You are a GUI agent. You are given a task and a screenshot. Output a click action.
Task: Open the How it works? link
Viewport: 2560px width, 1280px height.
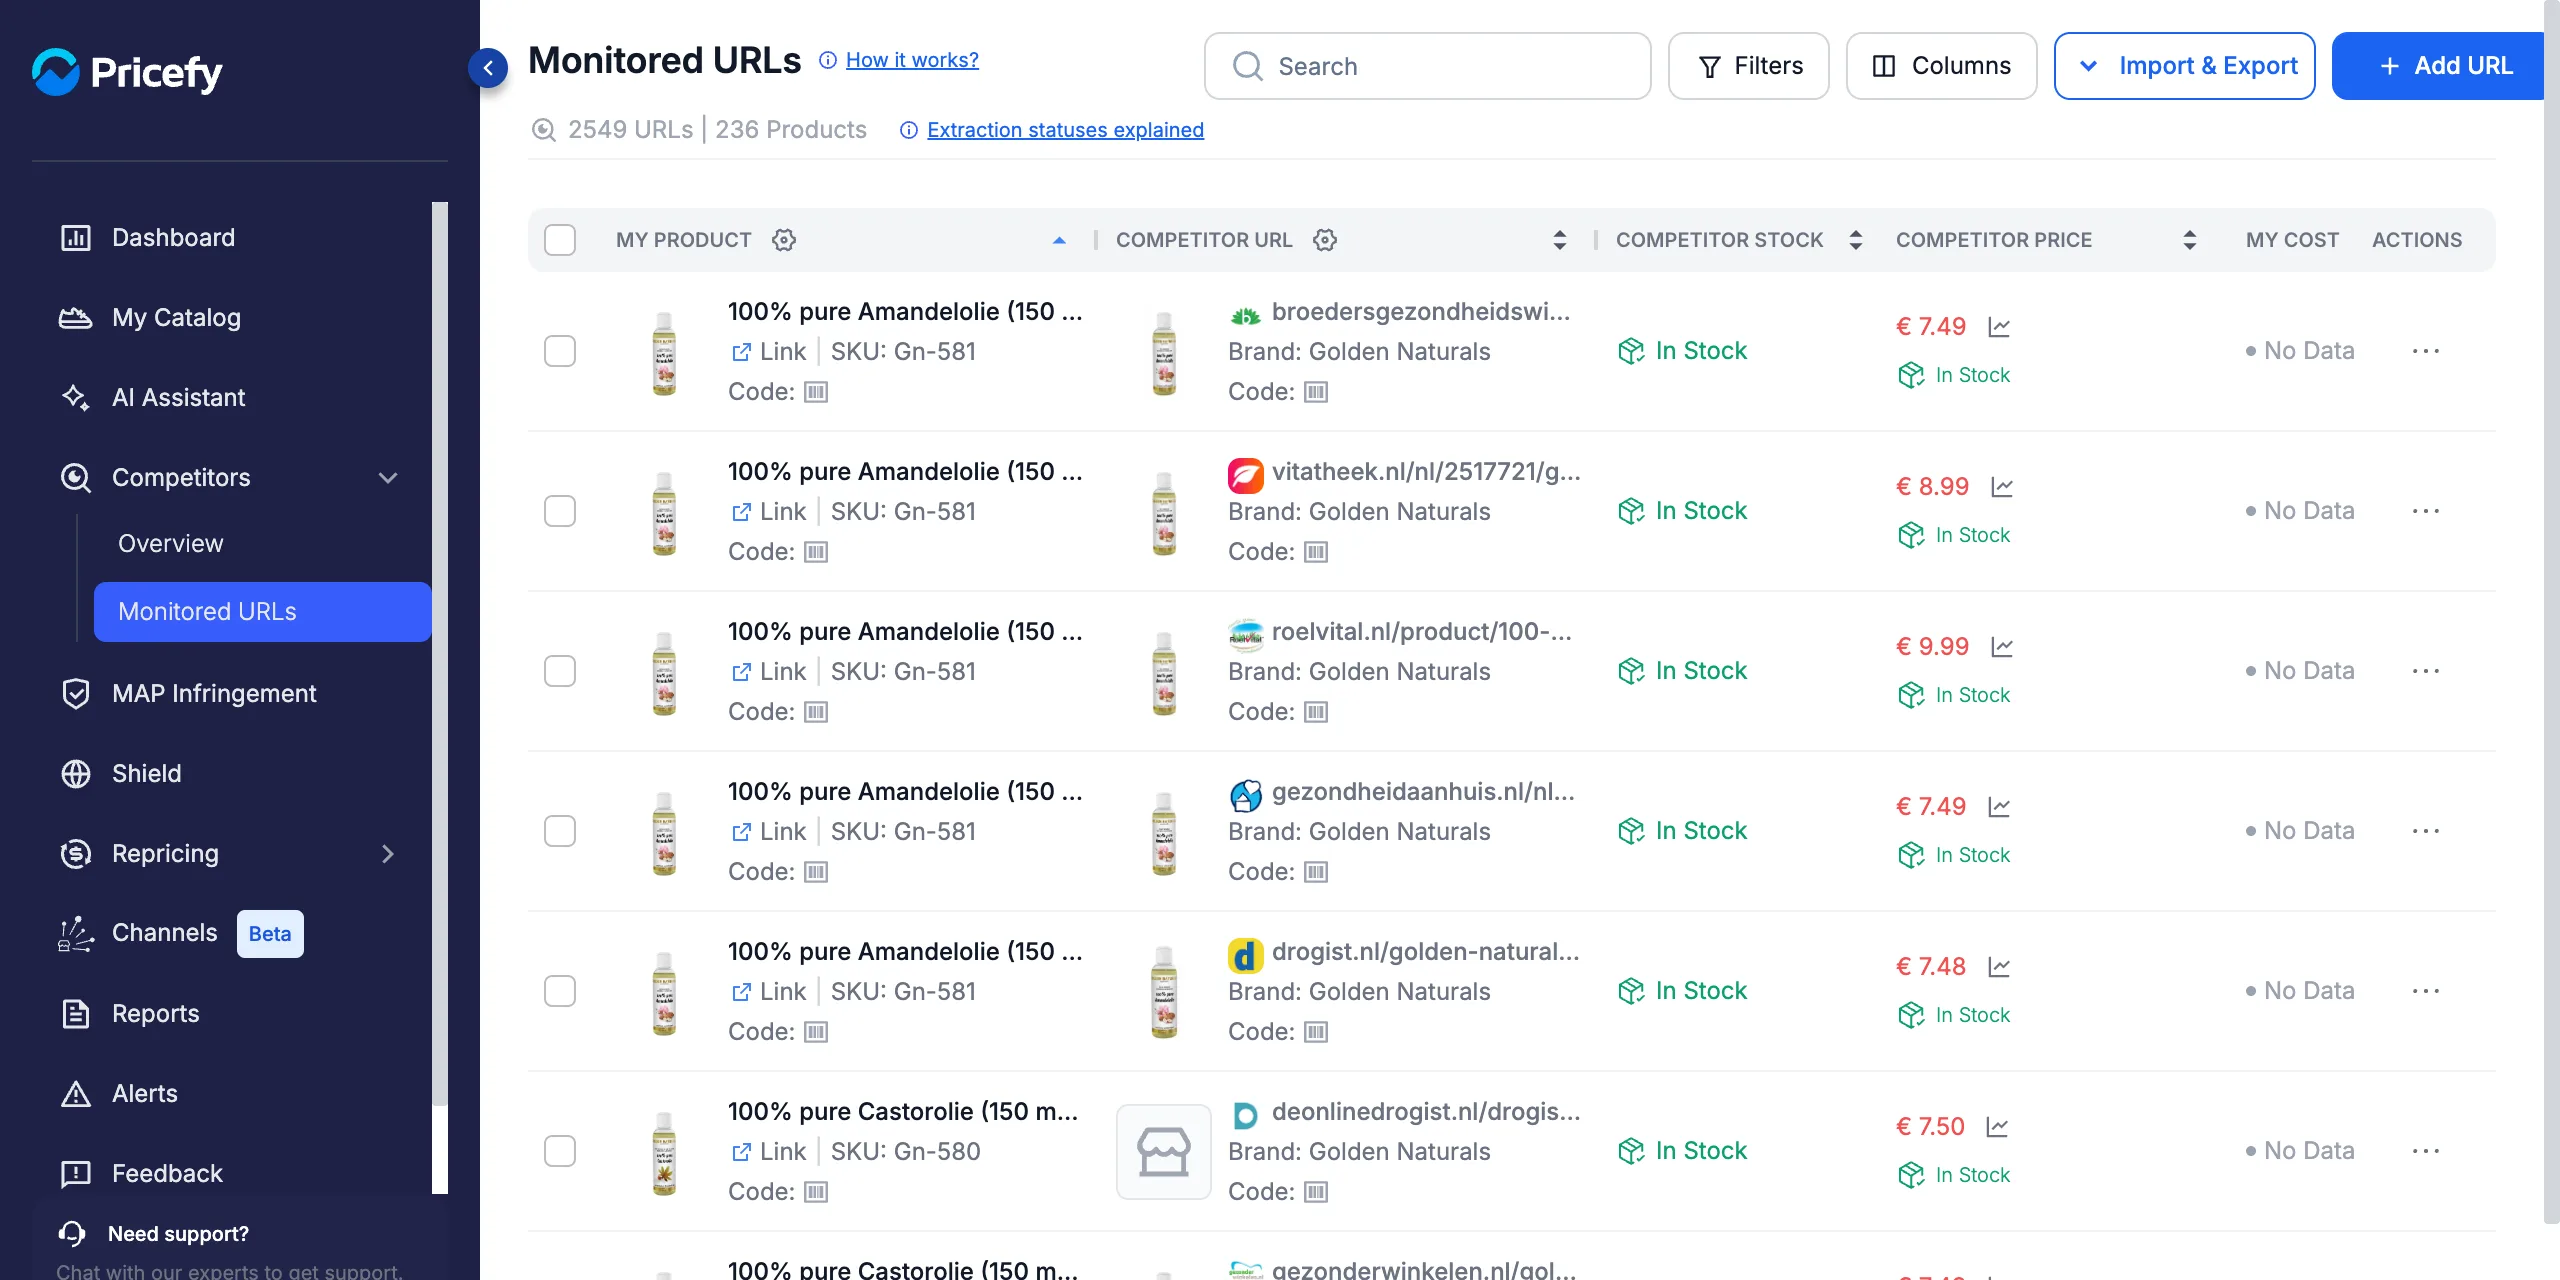coord(912,60)
